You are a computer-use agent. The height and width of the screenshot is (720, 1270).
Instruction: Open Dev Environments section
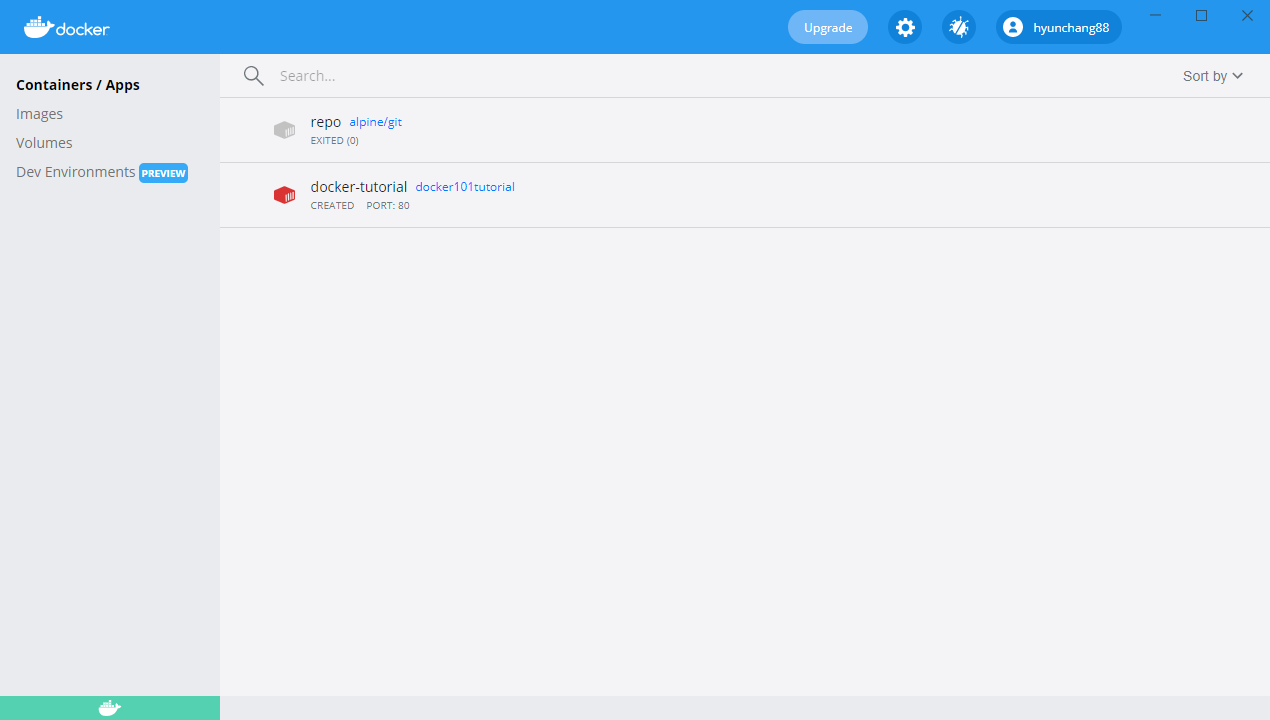[76, 172]
